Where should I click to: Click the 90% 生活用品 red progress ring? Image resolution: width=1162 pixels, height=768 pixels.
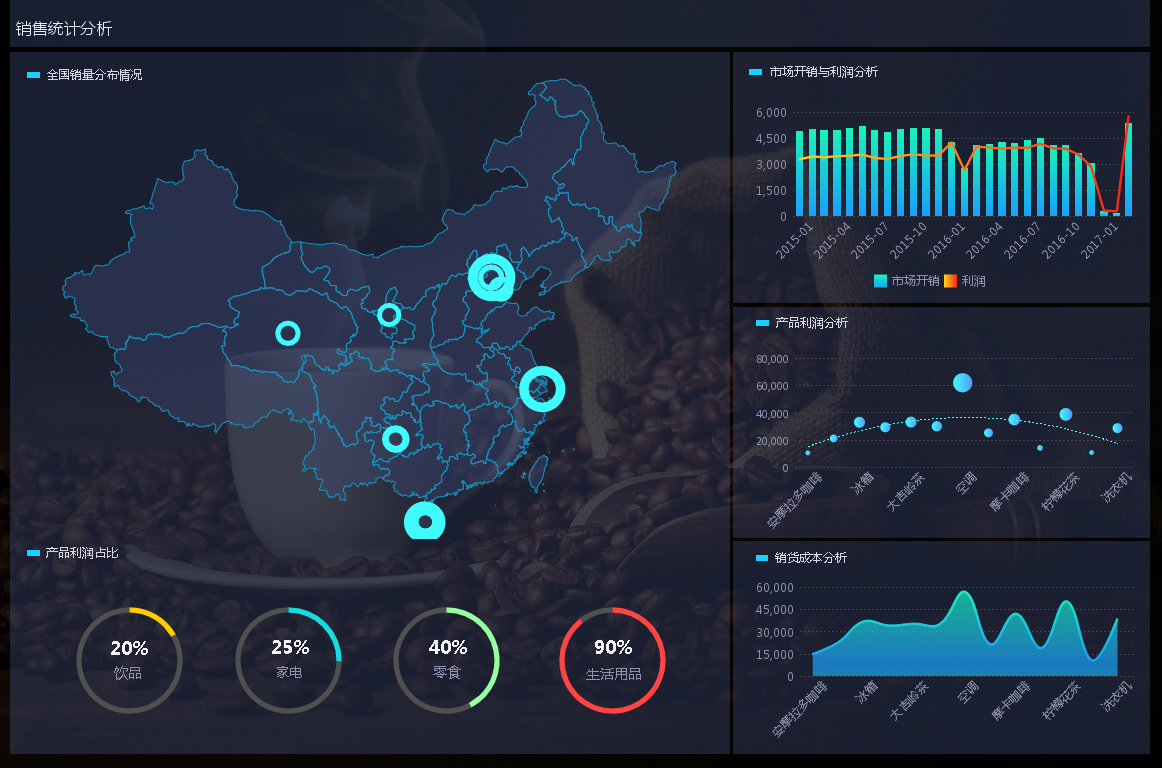(x=613, y=660)
